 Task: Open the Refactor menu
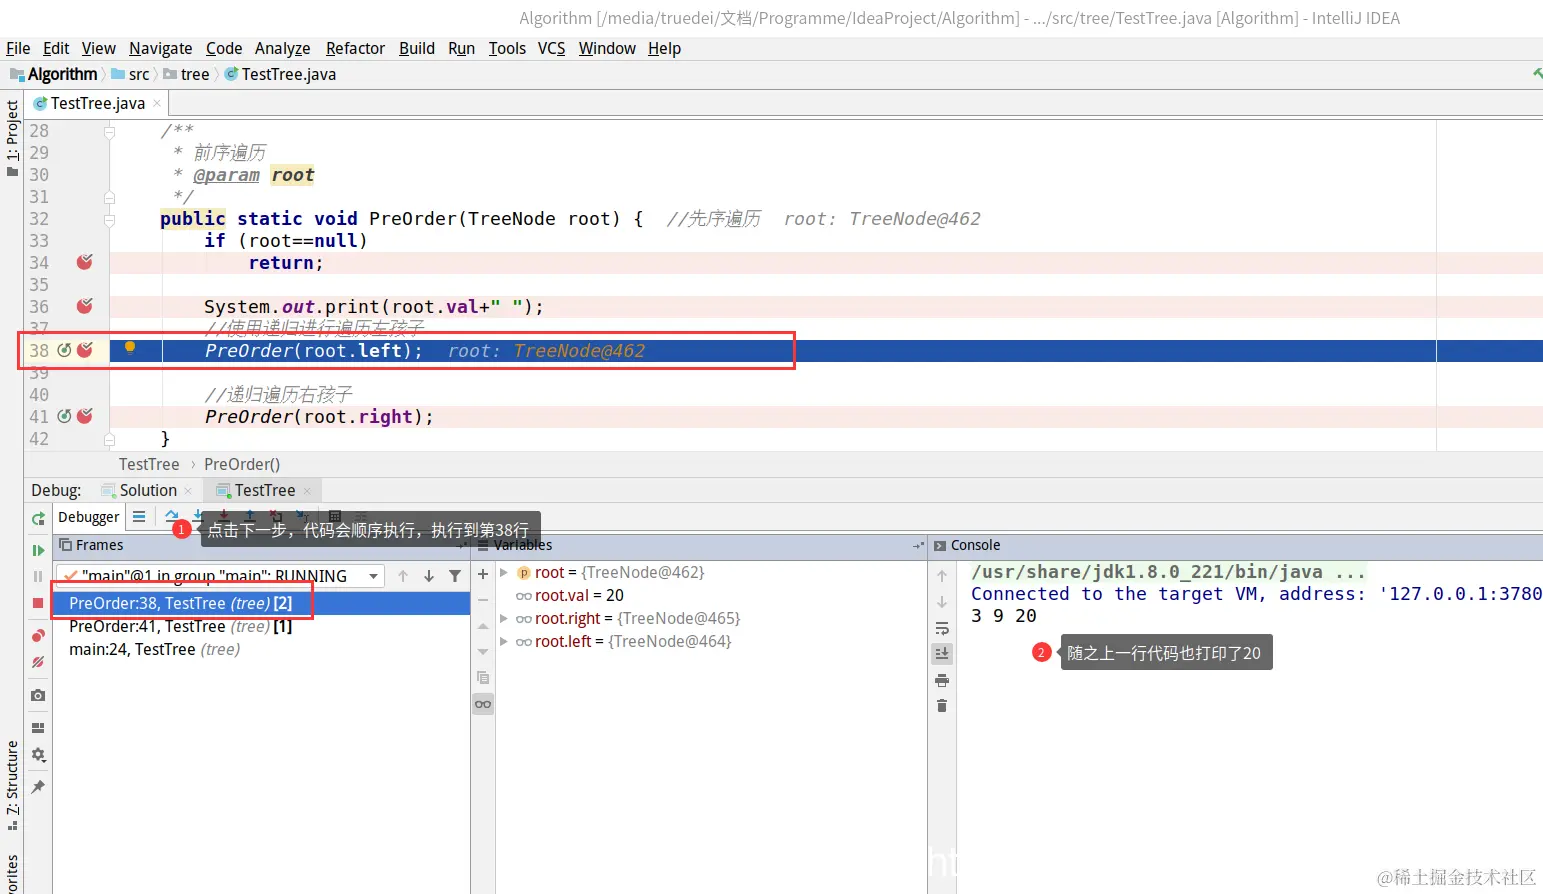355,48
